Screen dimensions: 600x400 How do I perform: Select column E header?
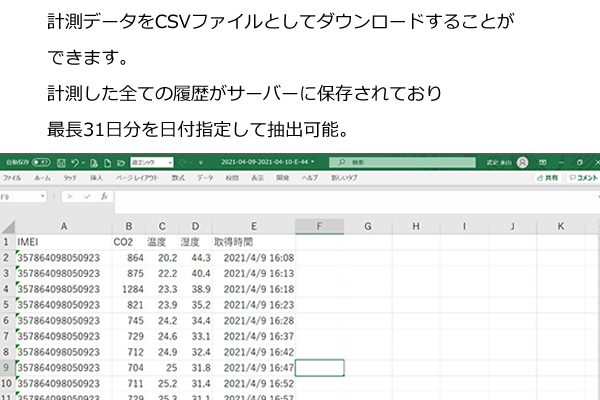click(254, 227)
